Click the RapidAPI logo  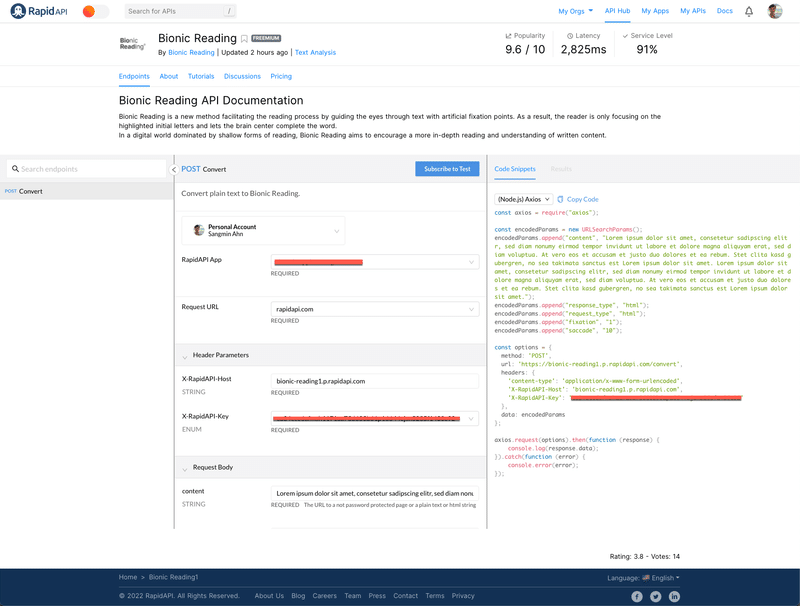pos(39,11)
